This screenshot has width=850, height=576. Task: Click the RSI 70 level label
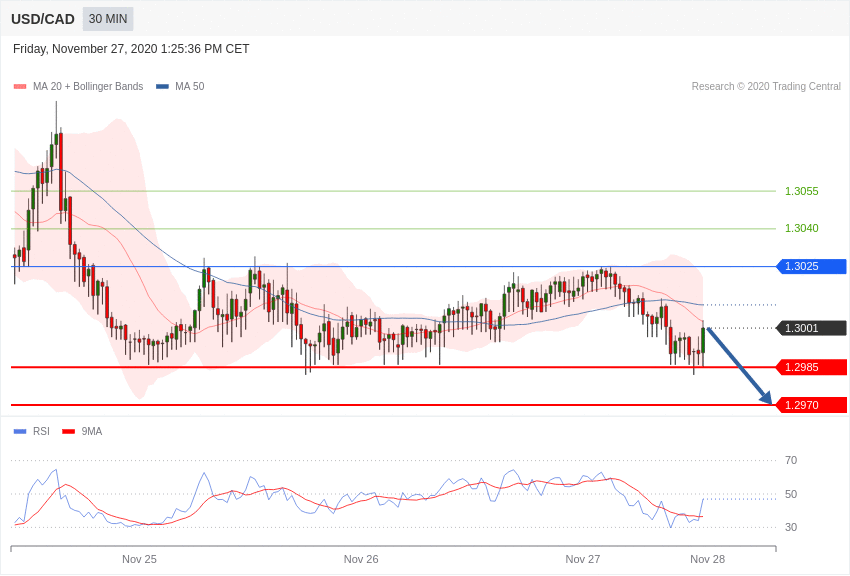(791, 460)
